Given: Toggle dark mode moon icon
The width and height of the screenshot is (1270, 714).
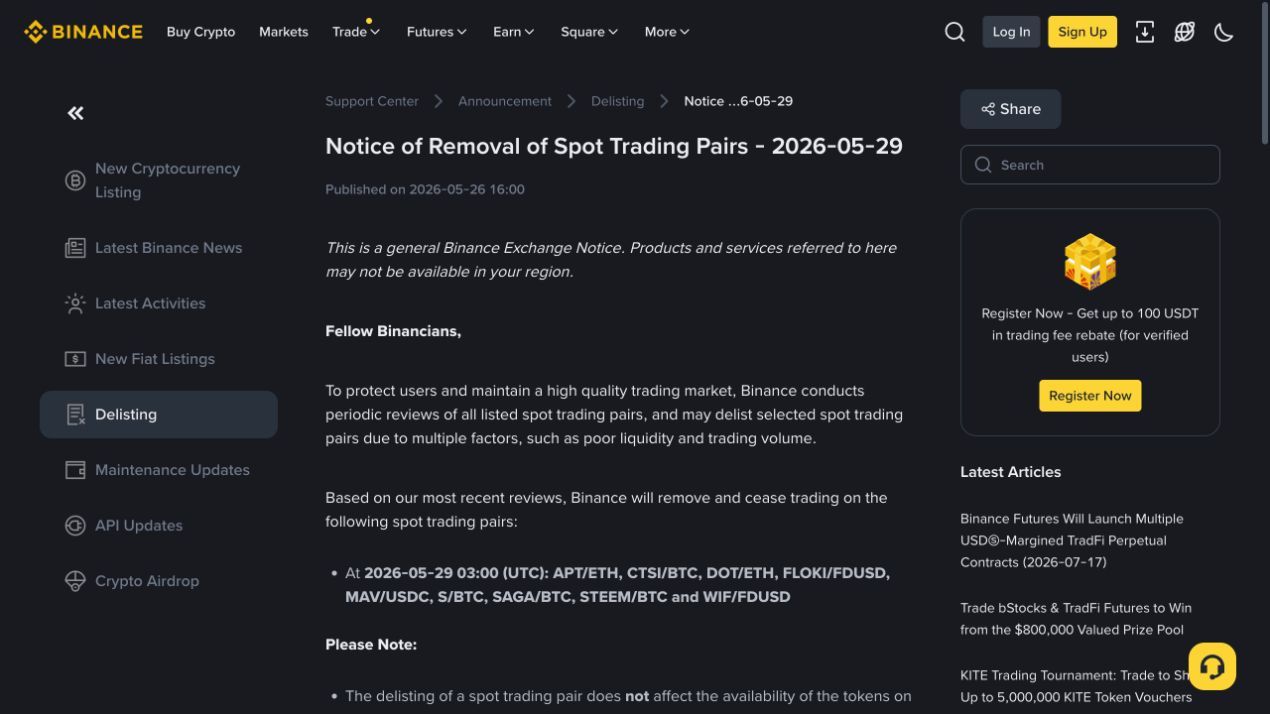Looking at the screenshot, I should pos(1224,32).
